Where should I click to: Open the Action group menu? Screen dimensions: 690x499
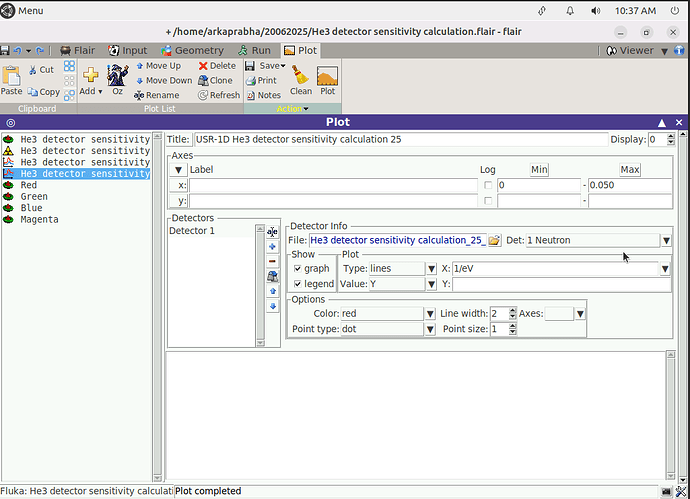click(293, 109)
